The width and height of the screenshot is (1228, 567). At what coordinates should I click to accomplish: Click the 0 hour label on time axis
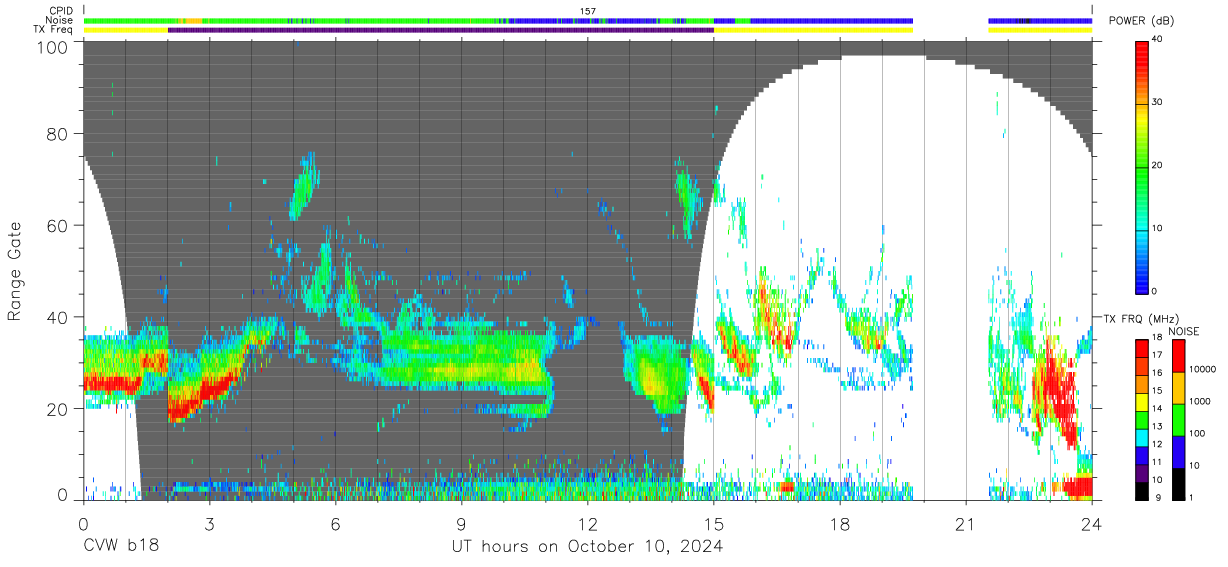[x=83, y=523]
